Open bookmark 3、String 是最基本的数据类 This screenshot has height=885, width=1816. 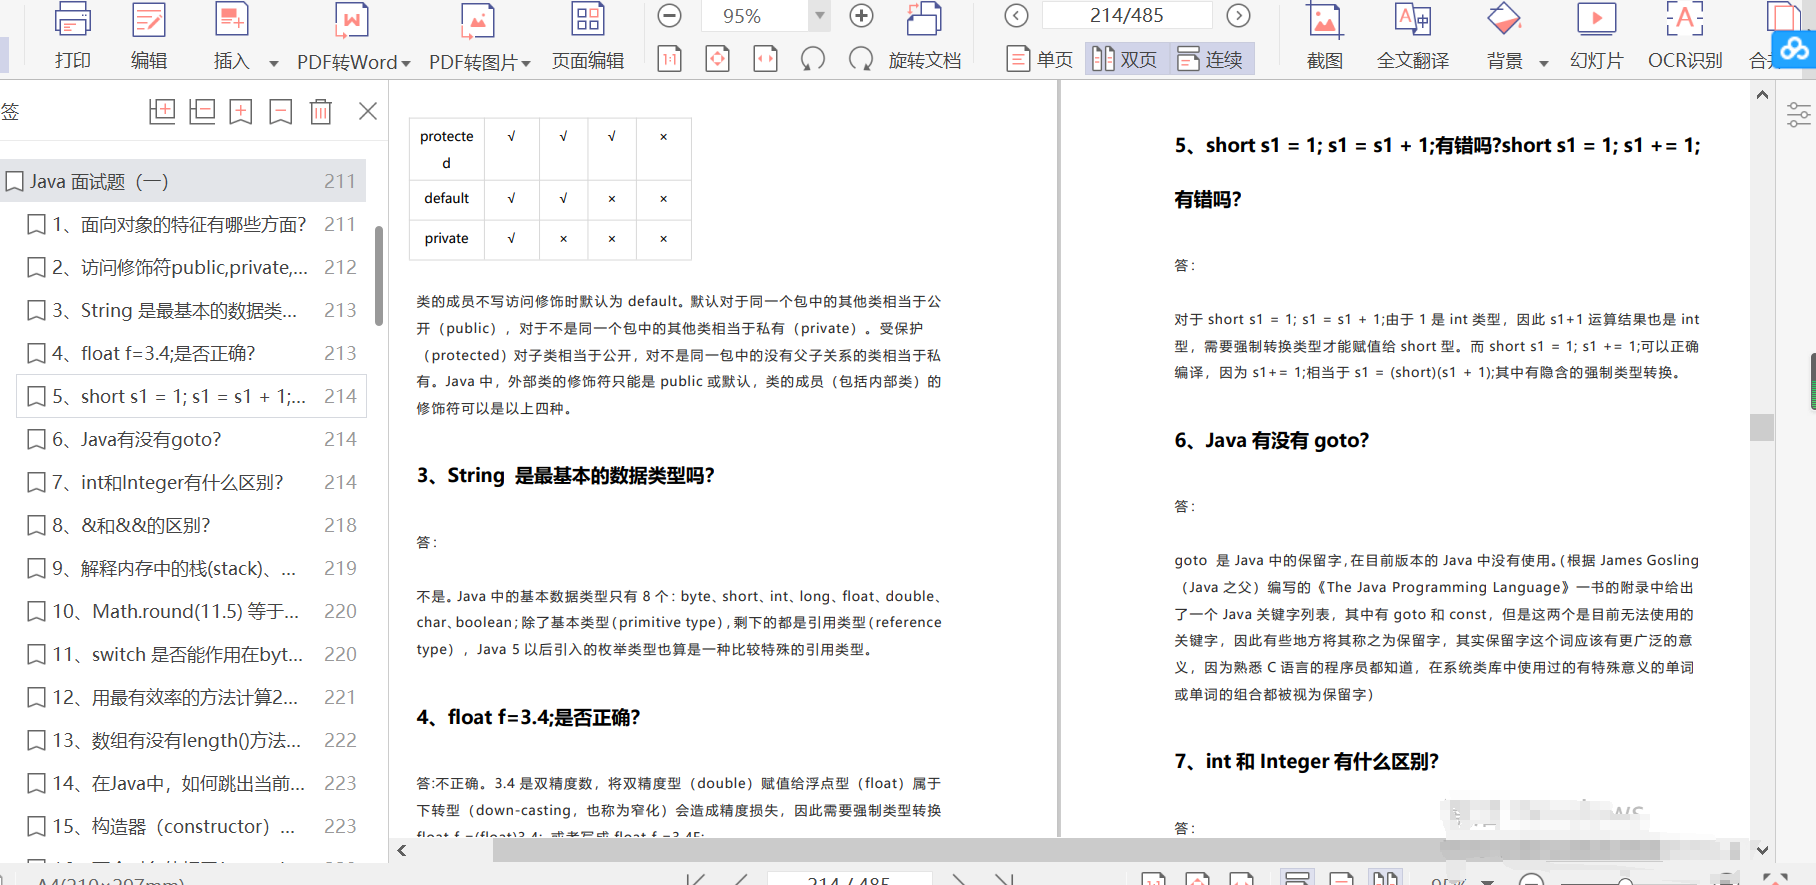click(192, 310)
